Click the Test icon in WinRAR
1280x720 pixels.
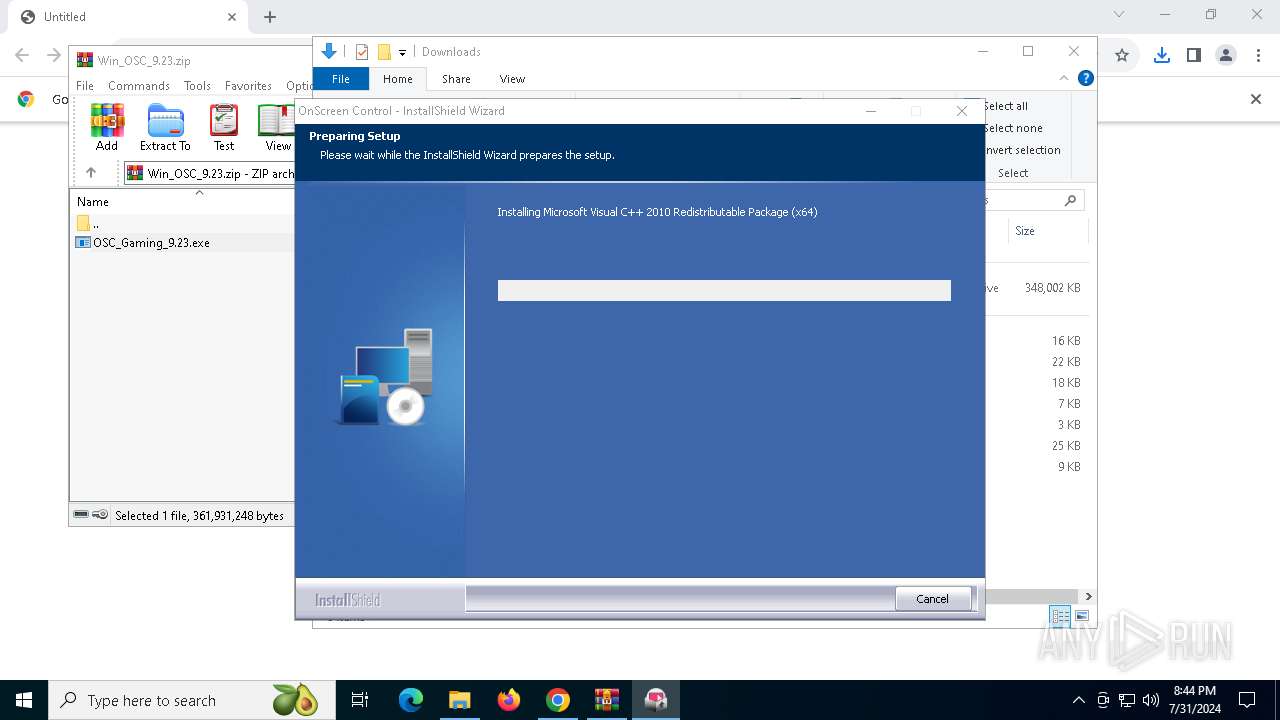224,127
